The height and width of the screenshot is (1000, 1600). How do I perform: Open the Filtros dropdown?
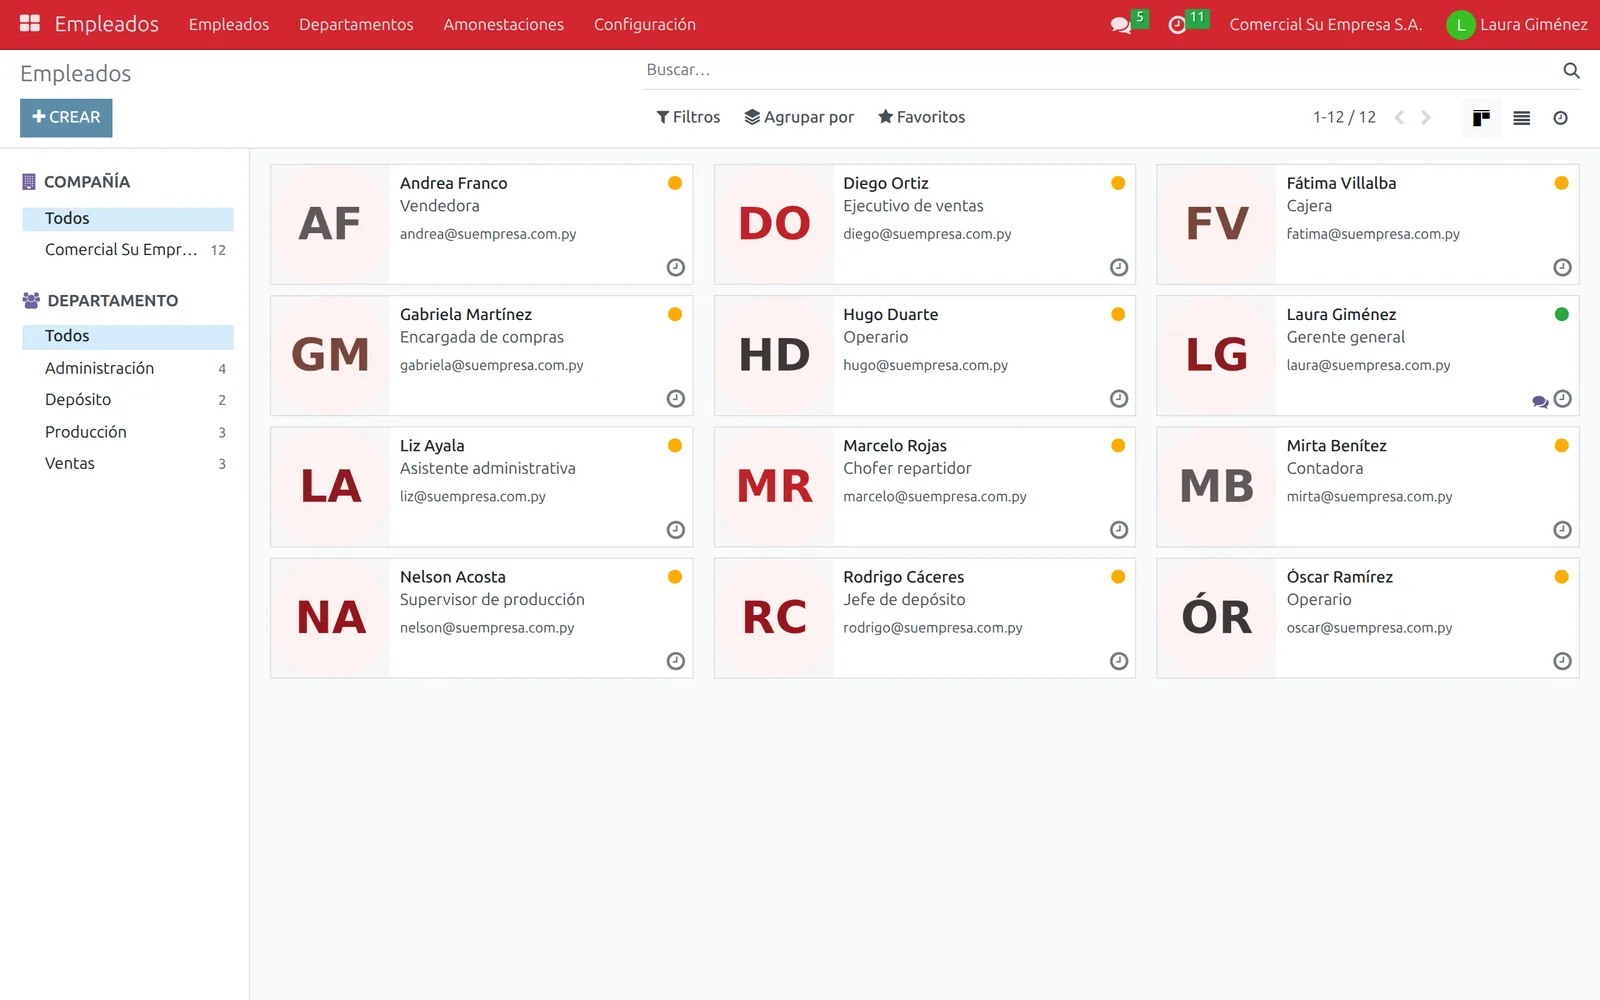coord(688,117)
